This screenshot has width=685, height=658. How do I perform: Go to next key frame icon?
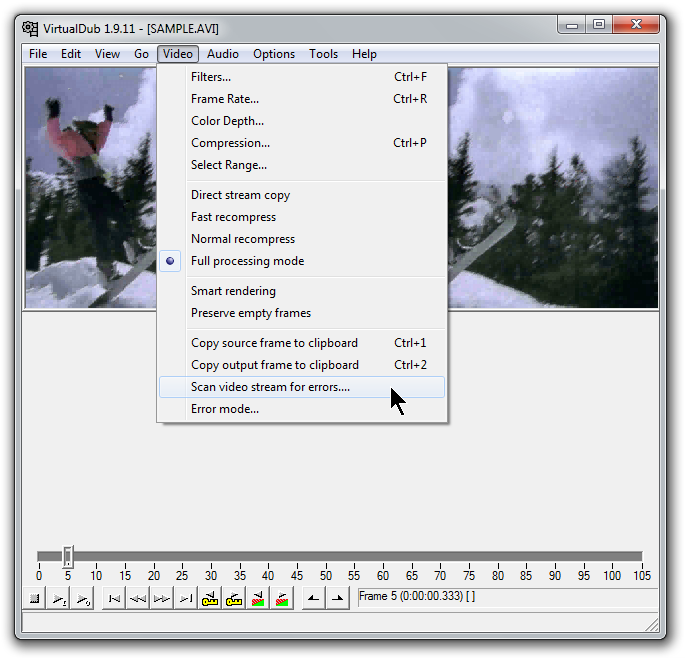(233, 599)
